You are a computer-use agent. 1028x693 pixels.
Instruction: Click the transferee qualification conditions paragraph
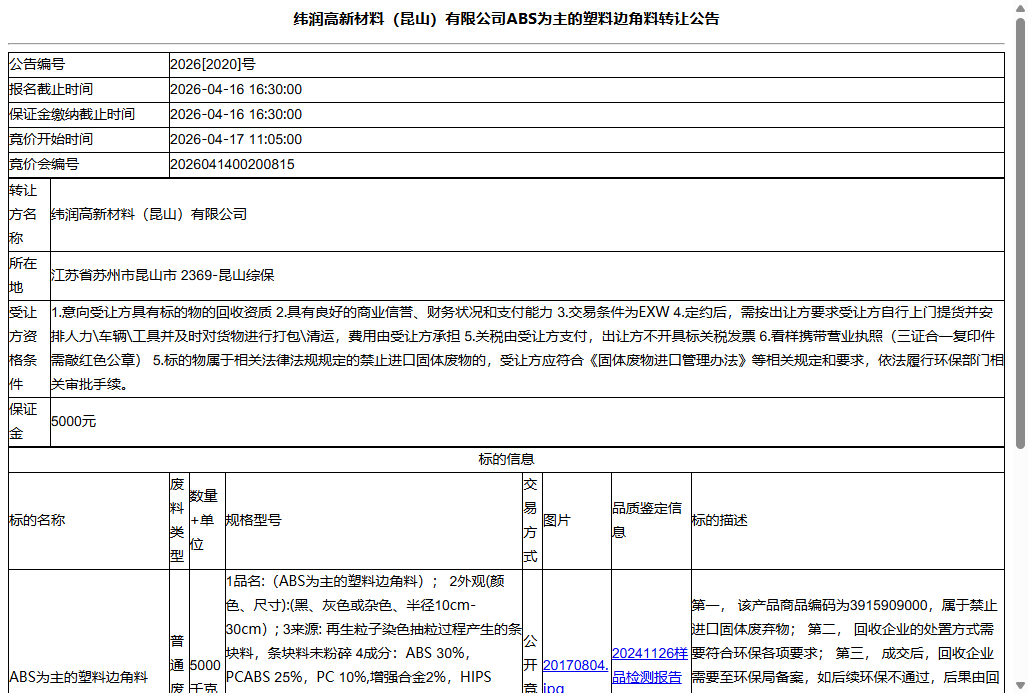[527, 349]
